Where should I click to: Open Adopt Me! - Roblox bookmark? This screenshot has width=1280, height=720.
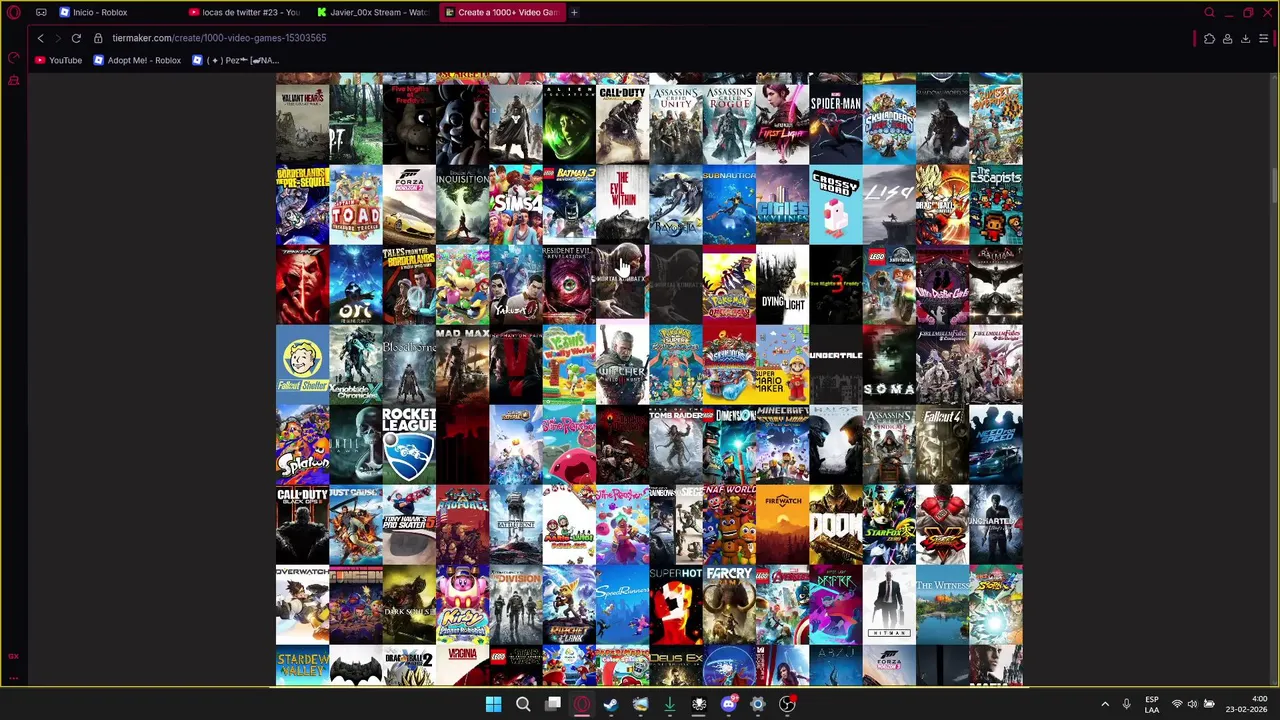pyautogui.click(x=137, y=60)
